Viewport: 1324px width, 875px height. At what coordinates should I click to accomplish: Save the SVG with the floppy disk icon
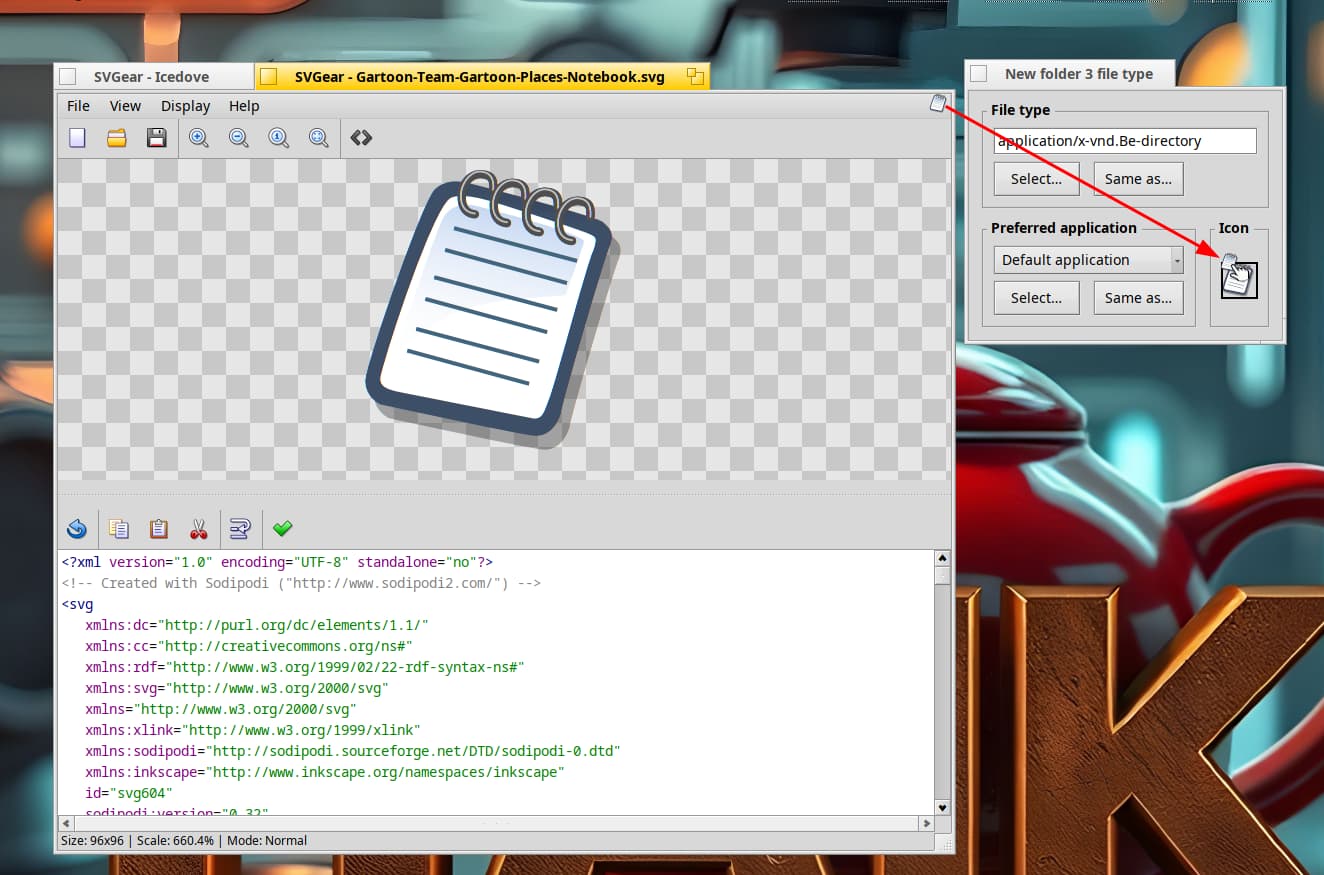coord(157,138)
